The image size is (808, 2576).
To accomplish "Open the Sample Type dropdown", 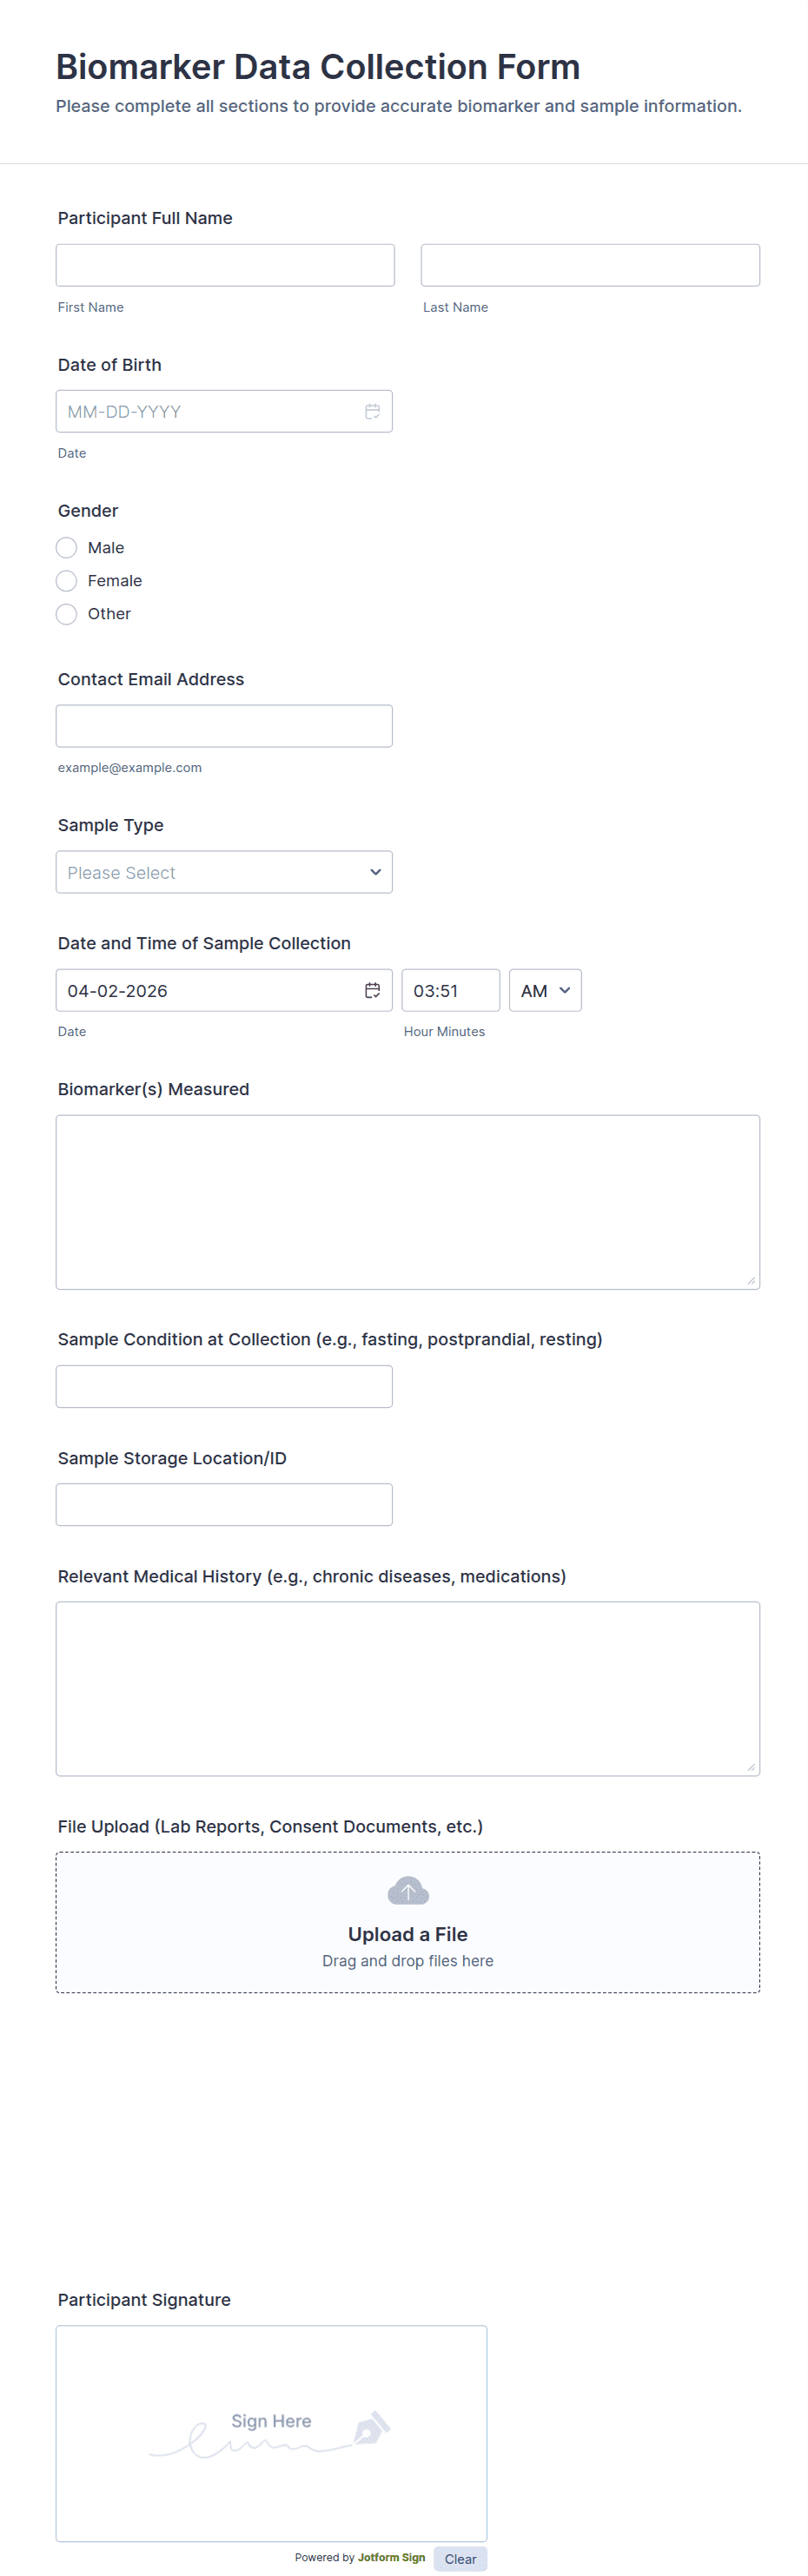I will 224,872.
